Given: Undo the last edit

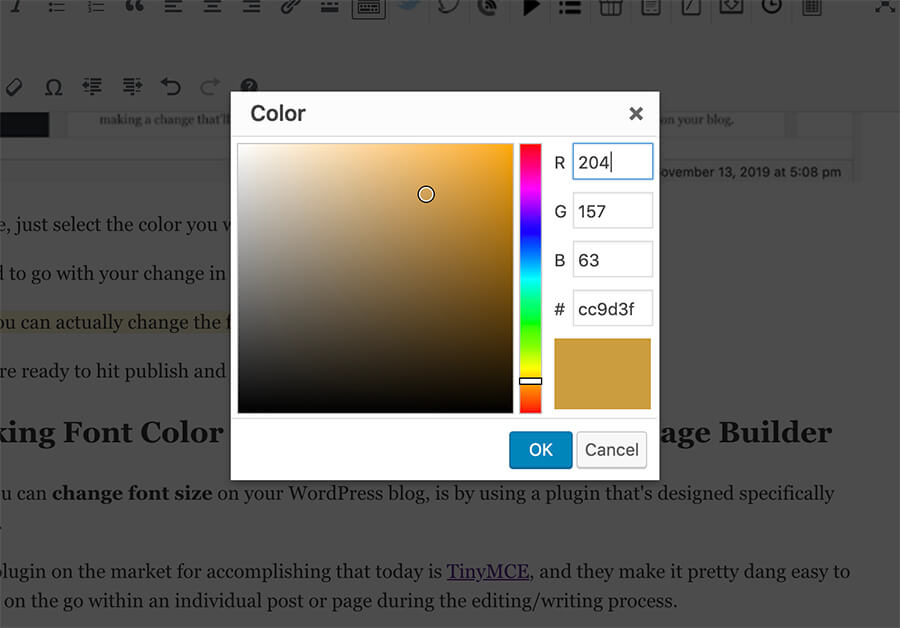Looking at the screenshot, I should point(170,87).
